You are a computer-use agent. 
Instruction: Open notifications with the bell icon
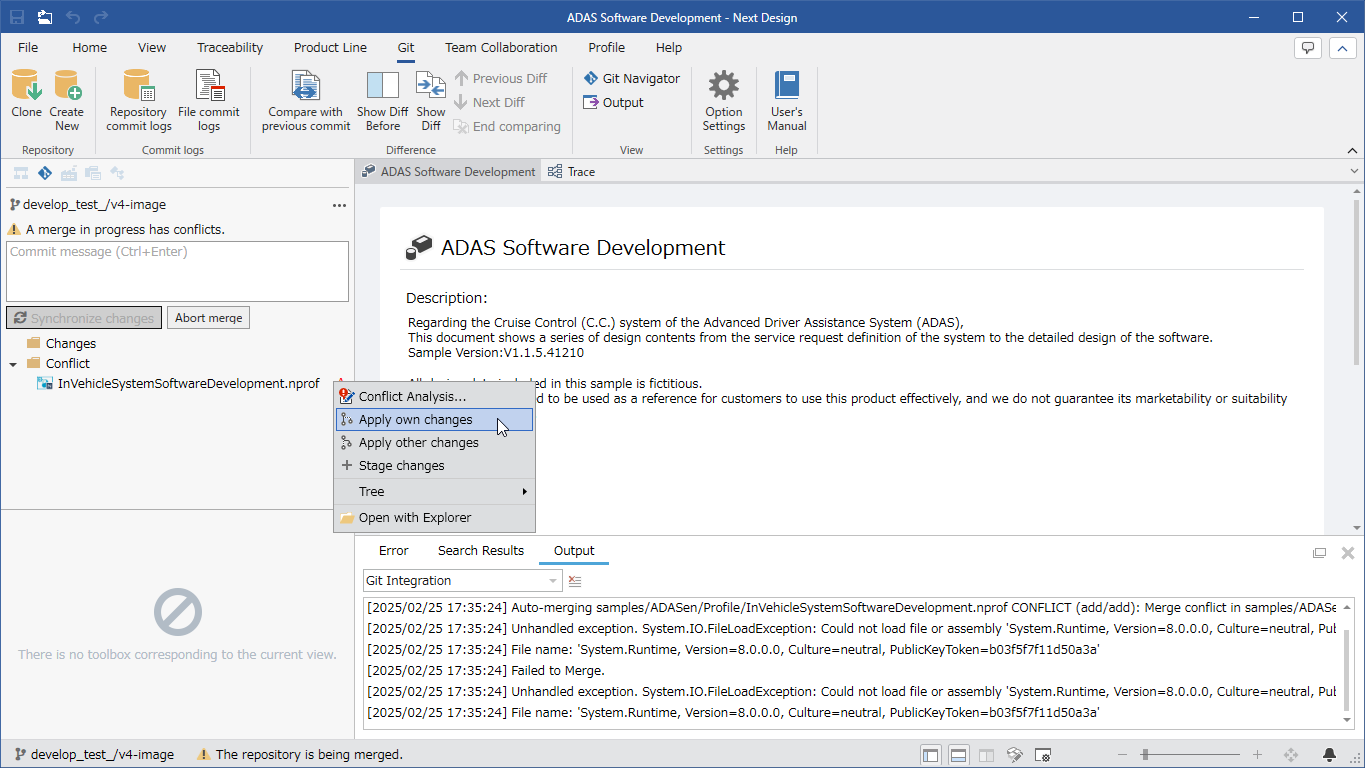[x=1329, y=755]
